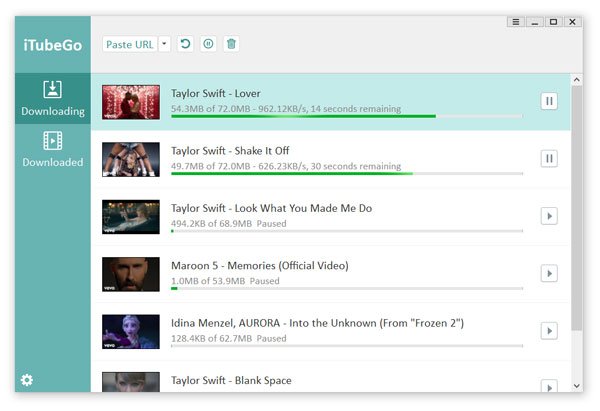Click the delete trash can icon
600x411 pixels.
pyautogui.click(x=232, y=44)
